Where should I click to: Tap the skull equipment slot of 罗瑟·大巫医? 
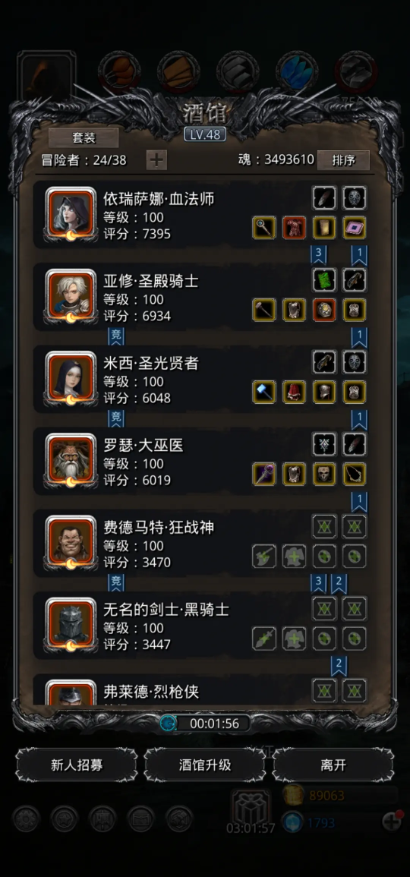click(324, 474)
